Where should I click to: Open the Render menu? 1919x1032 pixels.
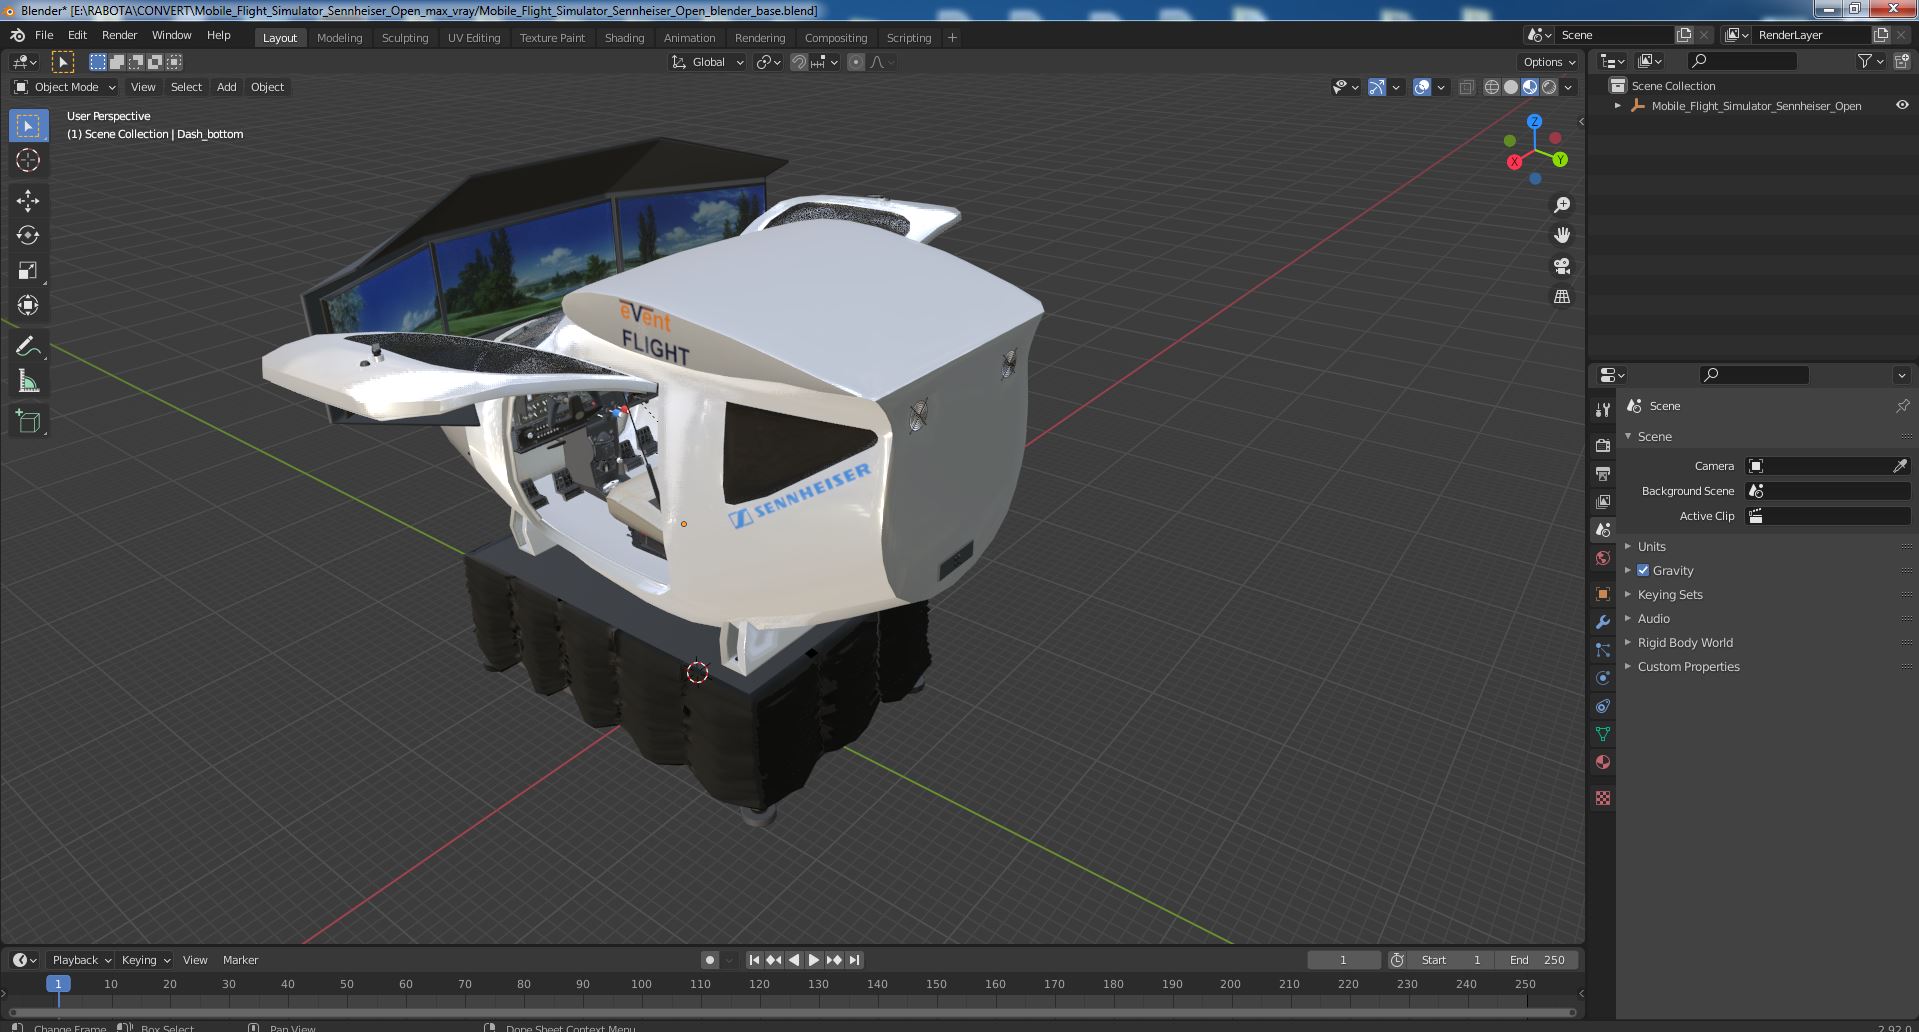click(x=119, y=35)
